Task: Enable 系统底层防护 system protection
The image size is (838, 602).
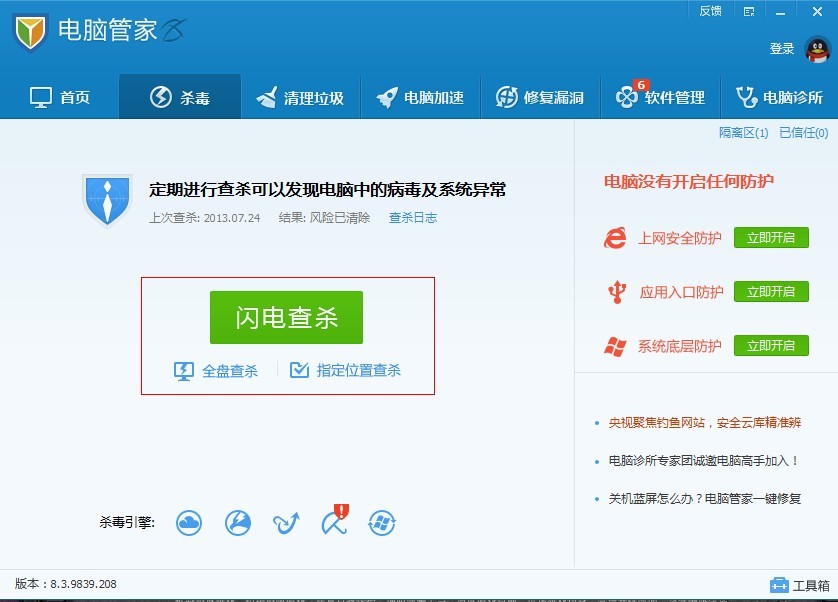Action: 771,346
